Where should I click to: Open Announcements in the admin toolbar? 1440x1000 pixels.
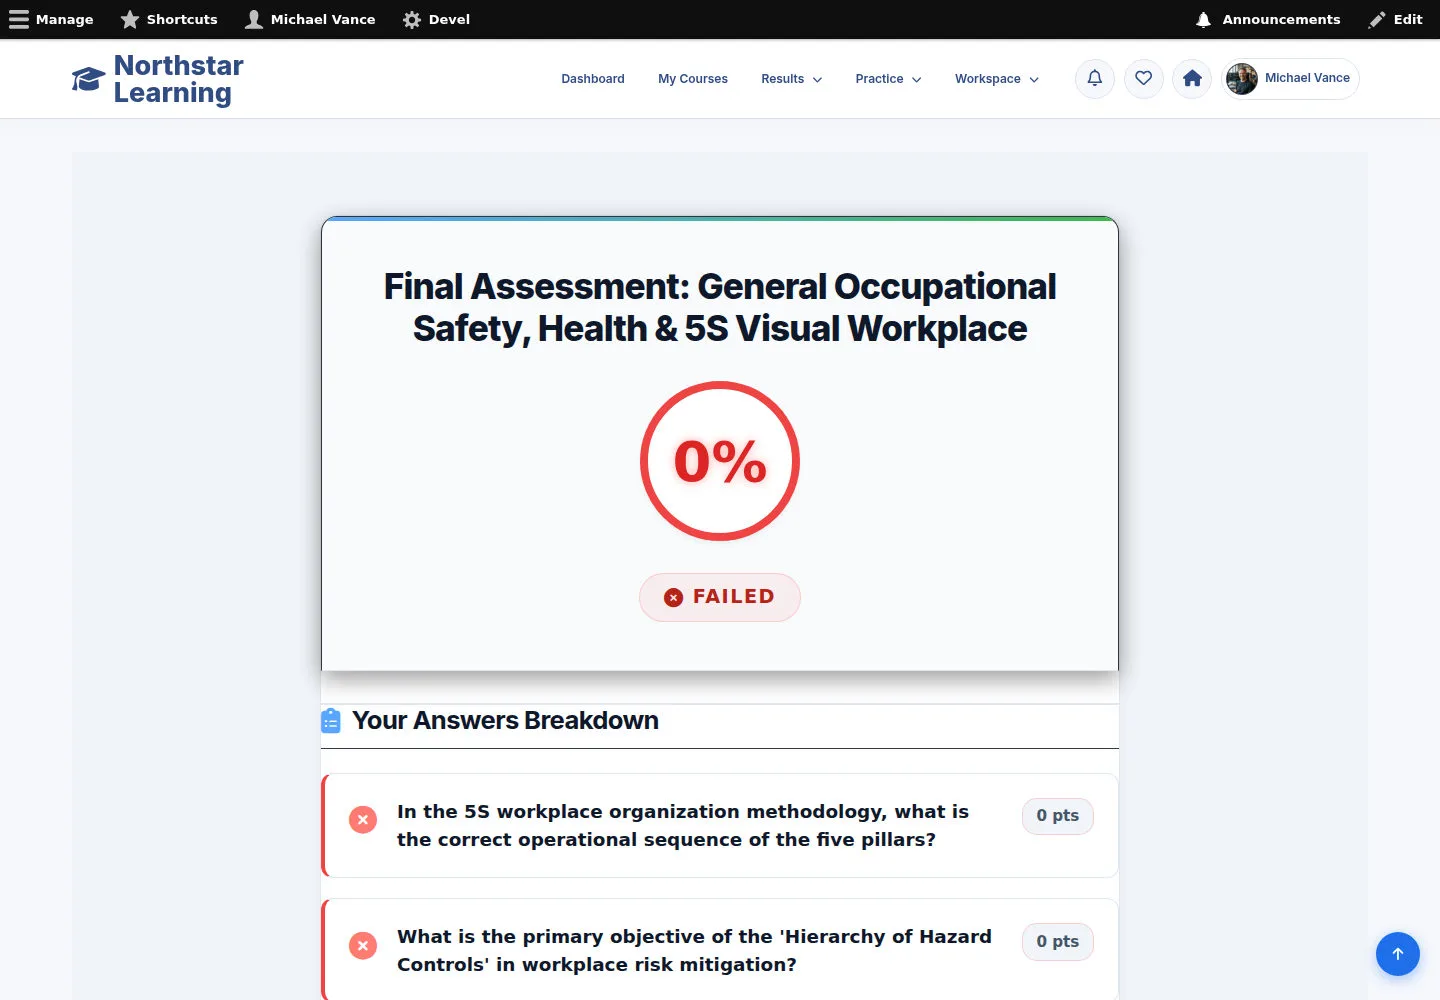pyautogui.click(x=1268, y=19)
